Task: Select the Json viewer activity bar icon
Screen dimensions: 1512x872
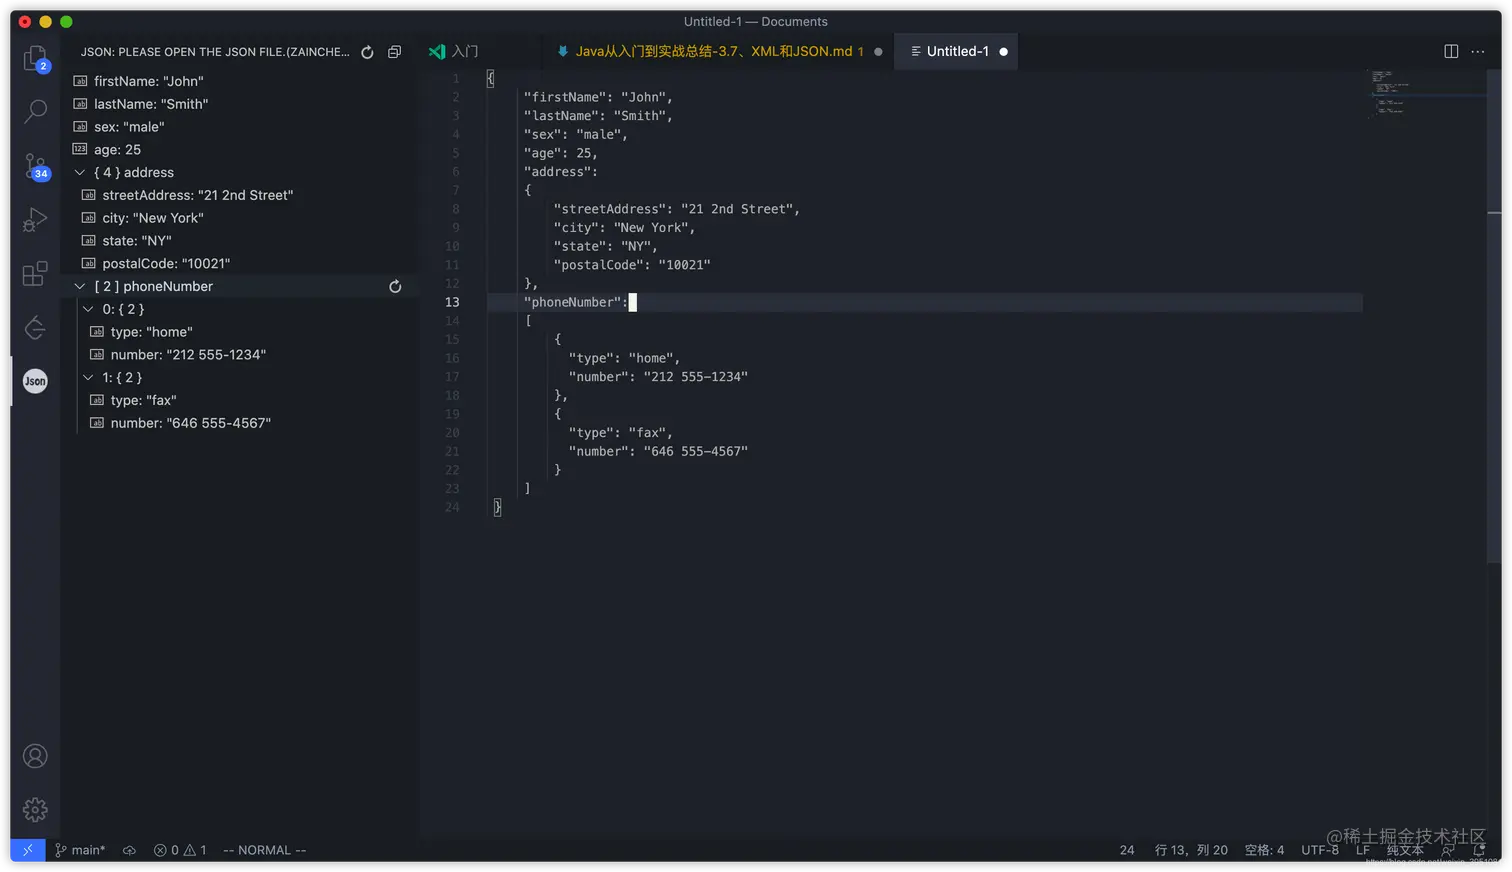Action: point(35,381)
